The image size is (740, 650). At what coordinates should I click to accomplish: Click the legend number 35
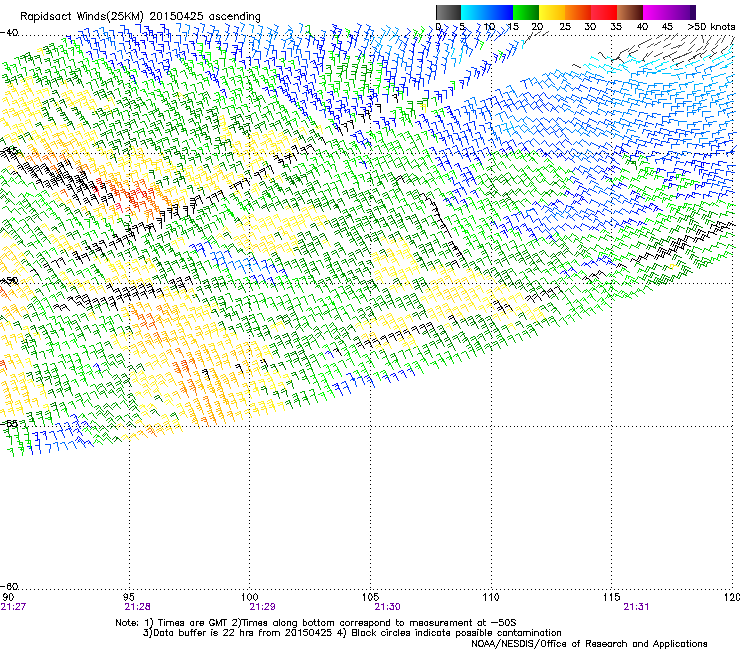(616, 26)
